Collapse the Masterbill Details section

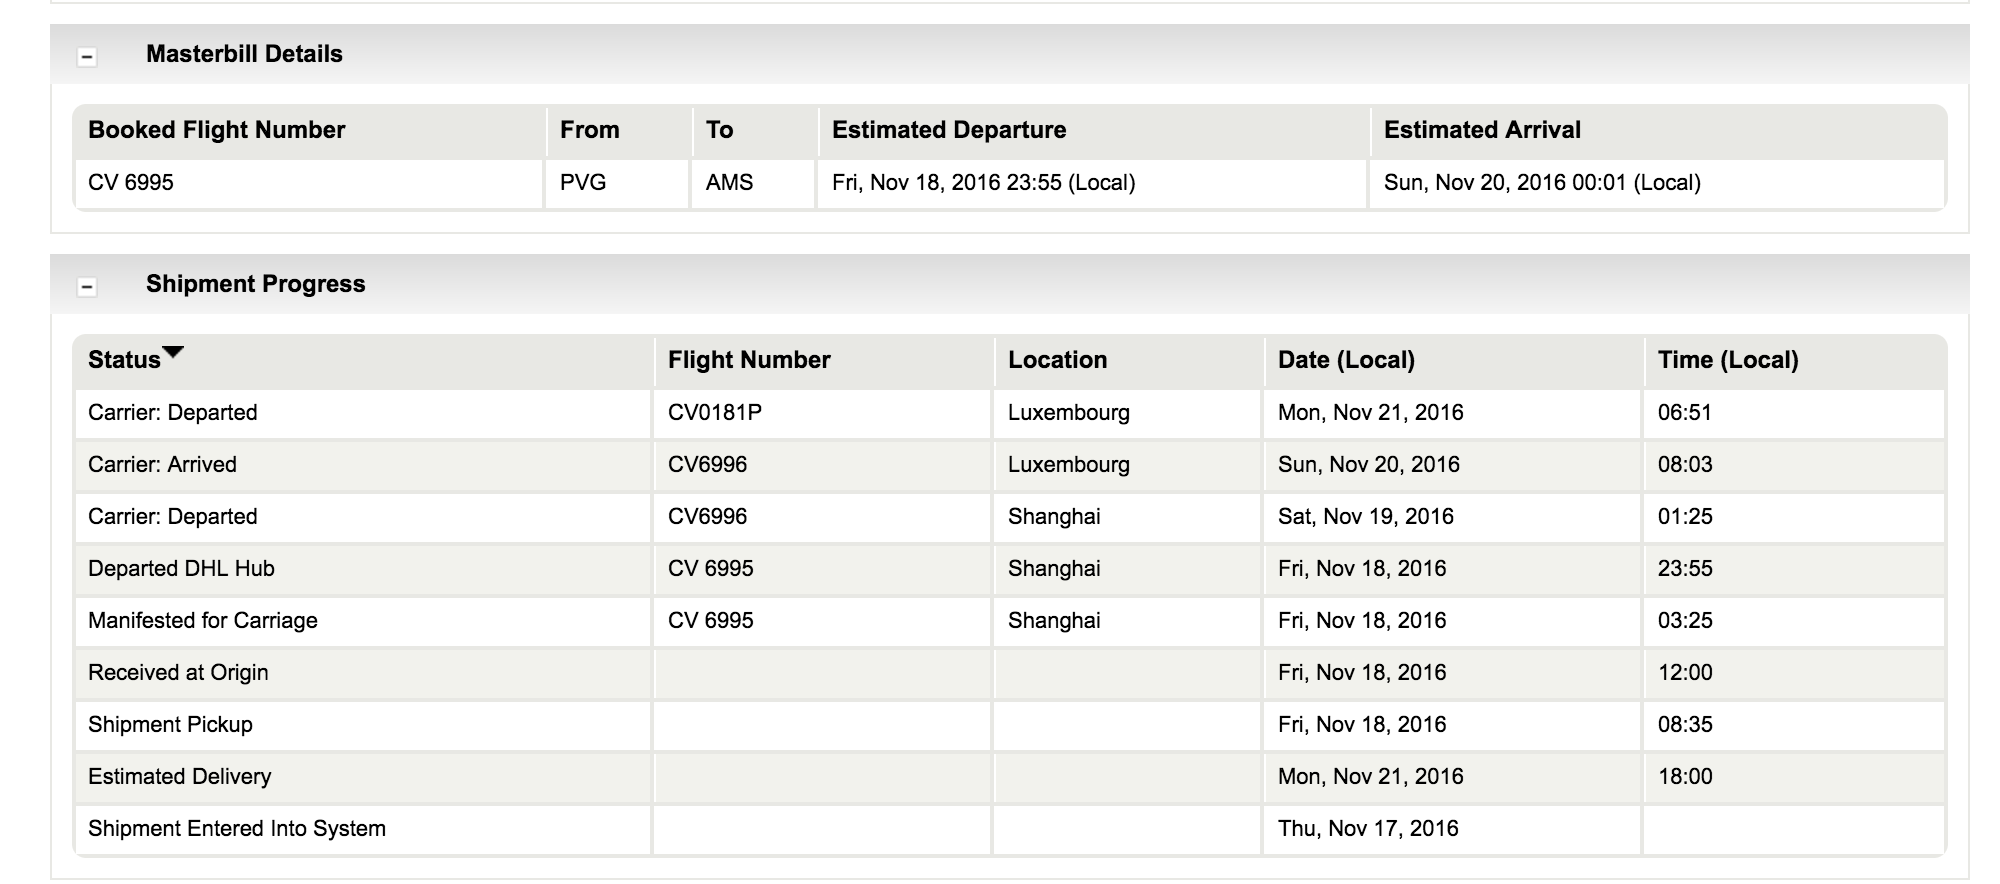tap(87, 57)
